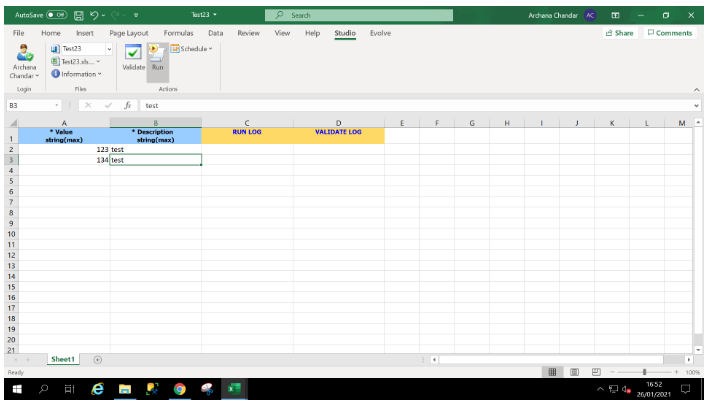708x405 pixels.
Task: Toggle the AutoSave switch
Action: [56, 15]
